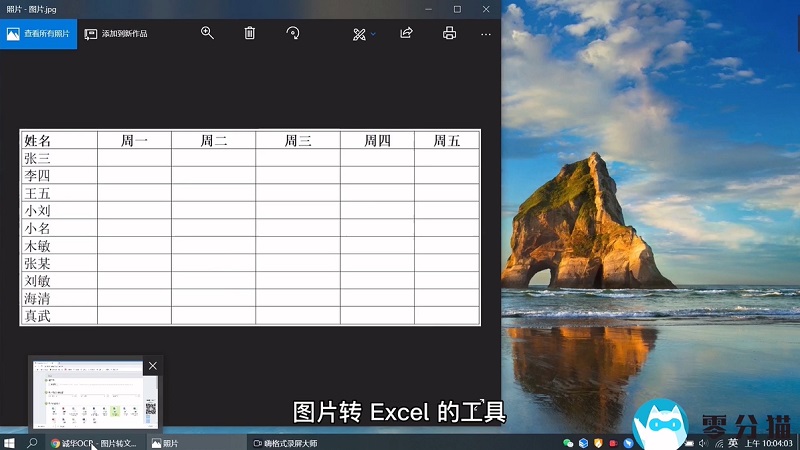Share the picture using the share icon
Viewport: 800px width, 450px height.
[x=406, y=33]
